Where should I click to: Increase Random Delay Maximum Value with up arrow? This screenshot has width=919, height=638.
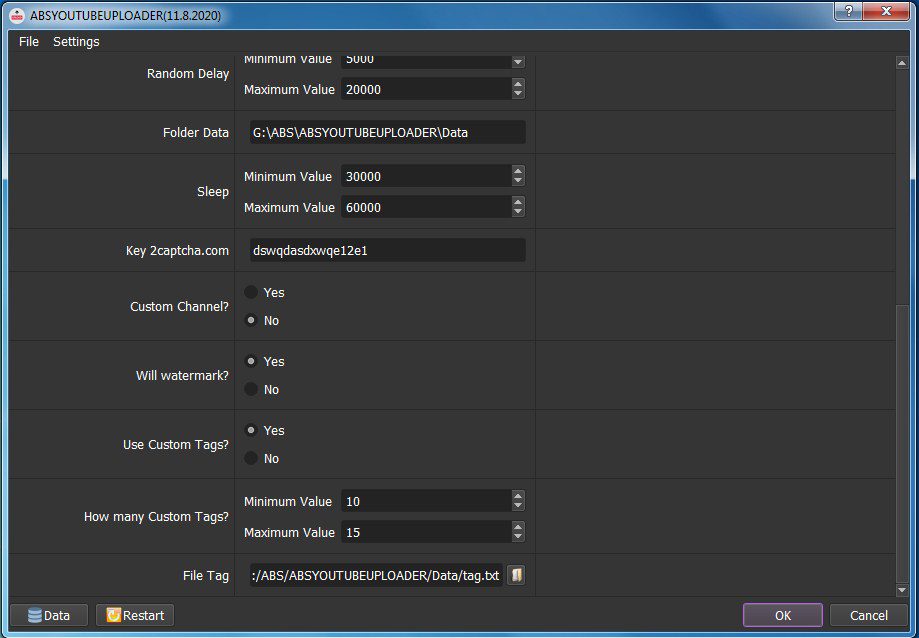(518, 84)
